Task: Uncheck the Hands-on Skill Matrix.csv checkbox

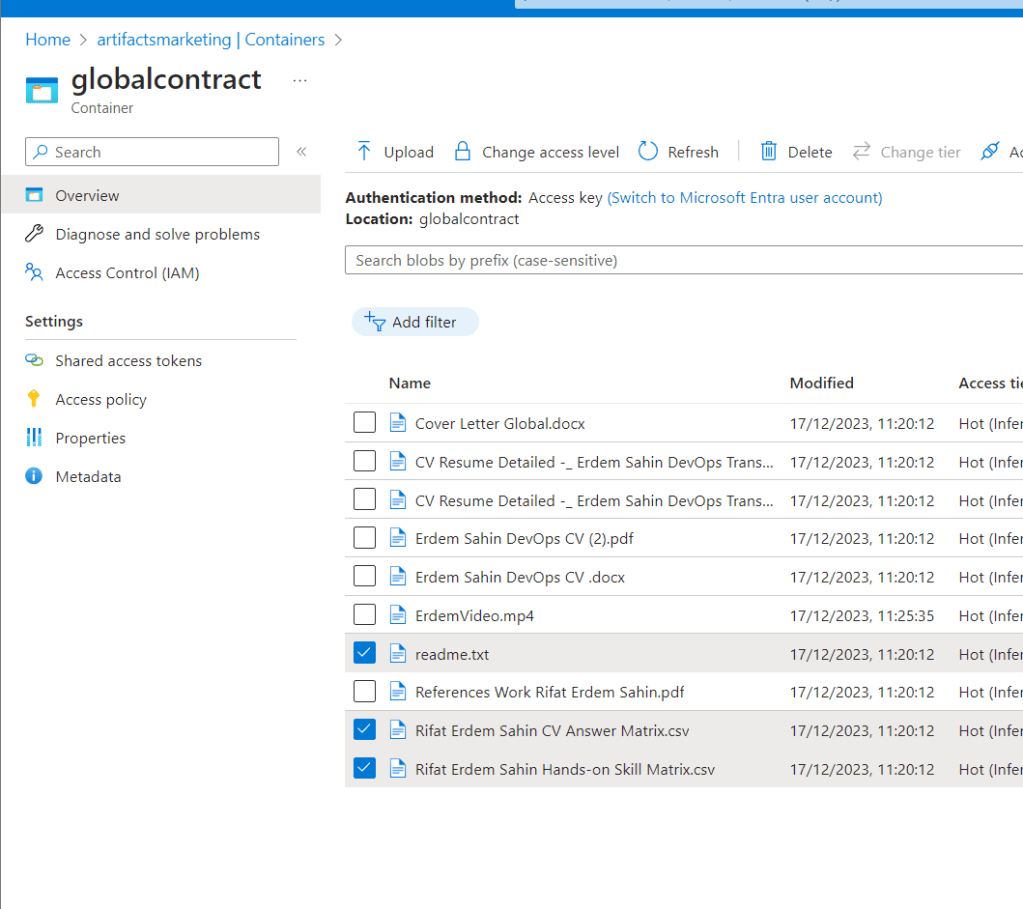Action: [x=365, y=768]
